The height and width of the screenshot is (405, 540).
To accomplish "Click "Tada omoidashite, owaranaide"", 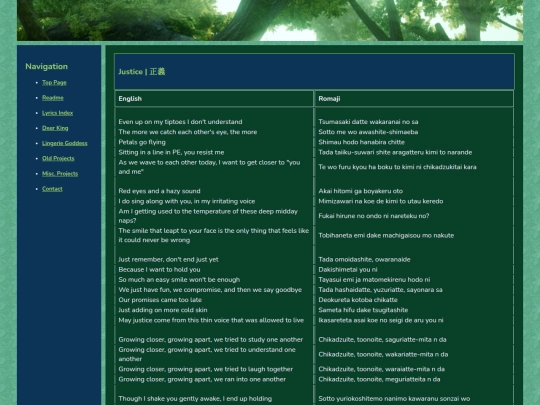I will [x=364, y=260].
